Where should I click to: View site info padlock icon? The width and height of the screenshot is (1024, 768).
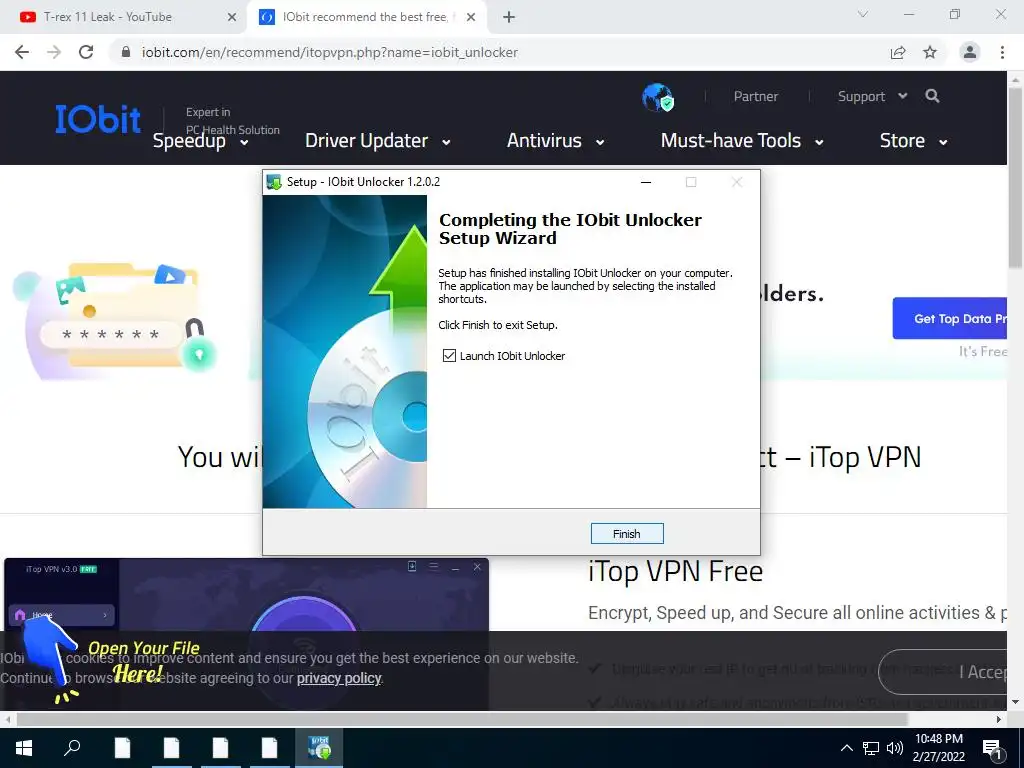click(126, 52)
